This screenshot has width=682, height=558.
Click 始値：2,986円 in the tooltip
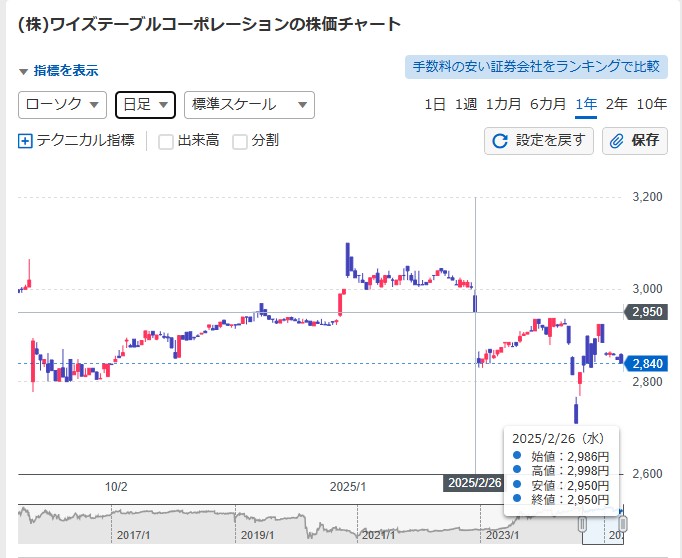pyautogui.click(x=570, y=457)
